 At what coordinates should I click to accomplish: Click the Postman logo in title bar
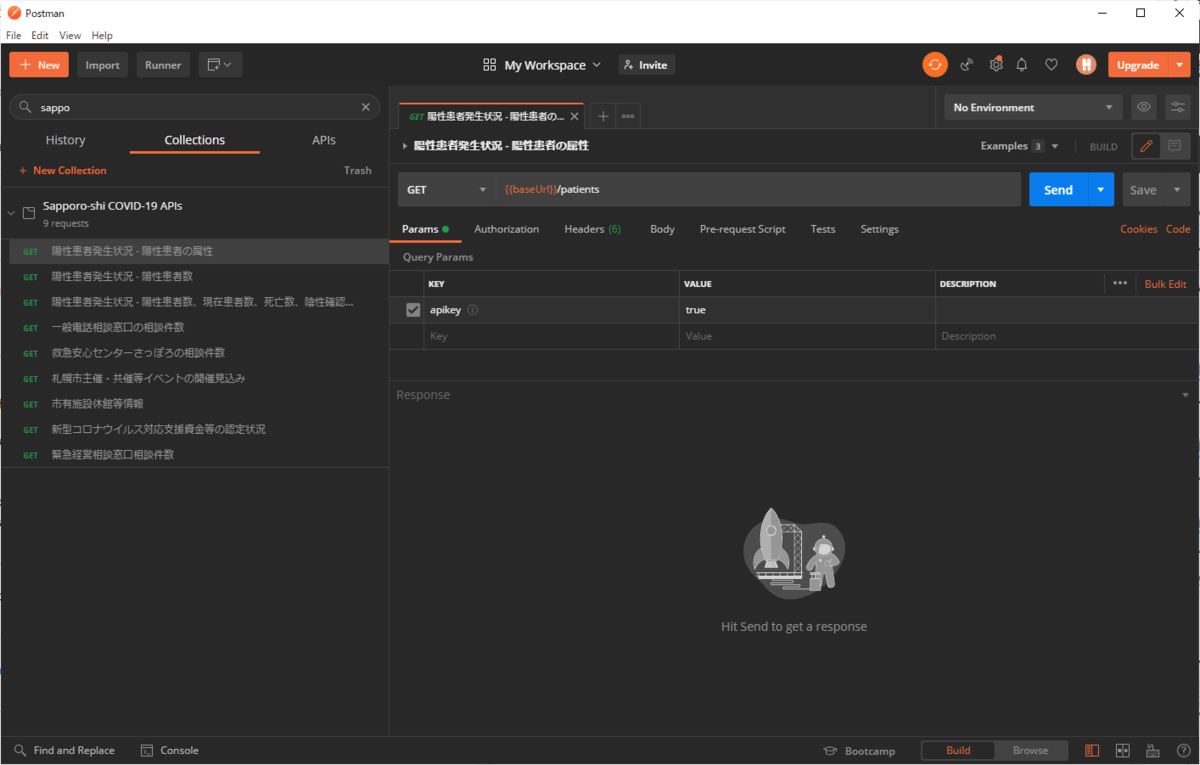(x=14, y=13)
